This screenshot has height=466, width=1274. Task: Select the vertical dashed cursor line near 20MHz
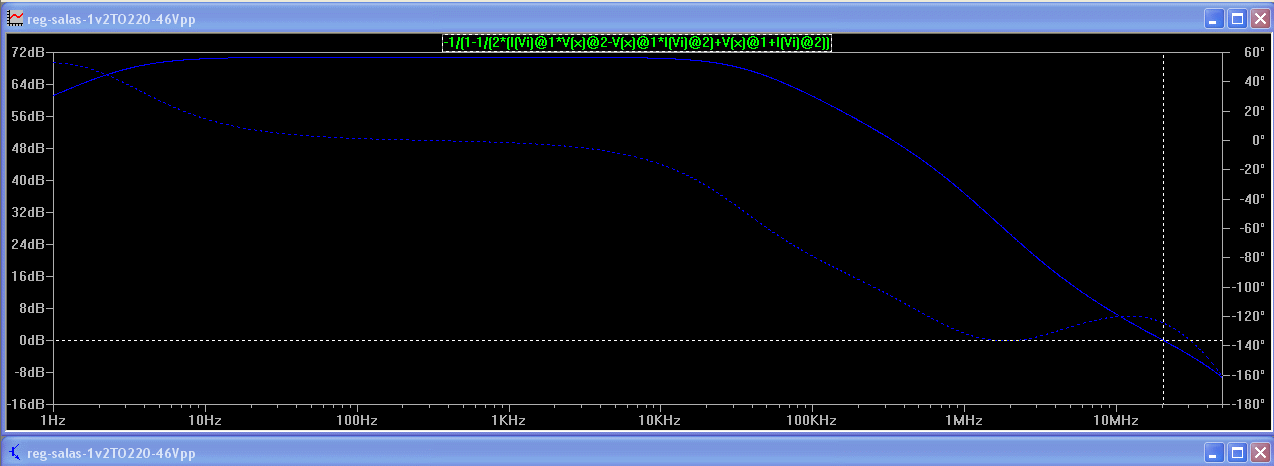point(1163,228)
